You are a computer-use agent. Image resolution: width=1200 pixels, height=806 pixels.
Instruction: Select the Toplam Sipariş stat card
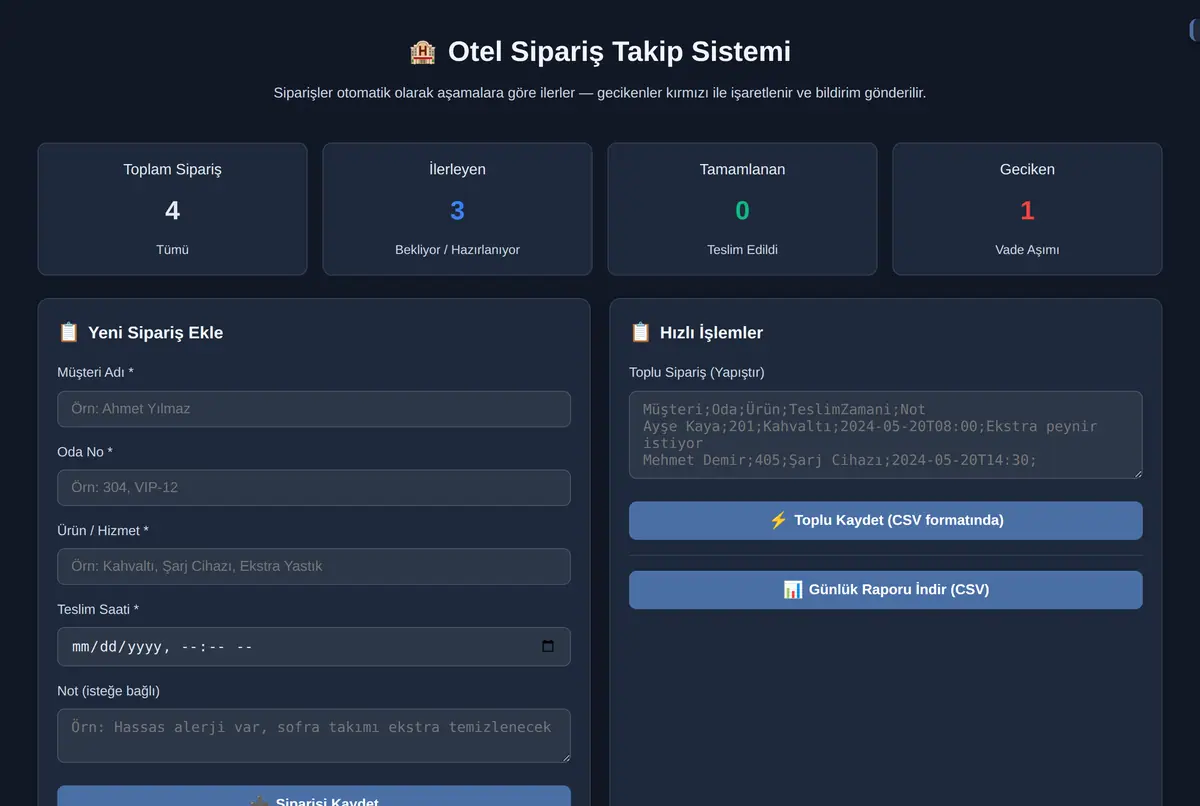click(x=172, y=209)
